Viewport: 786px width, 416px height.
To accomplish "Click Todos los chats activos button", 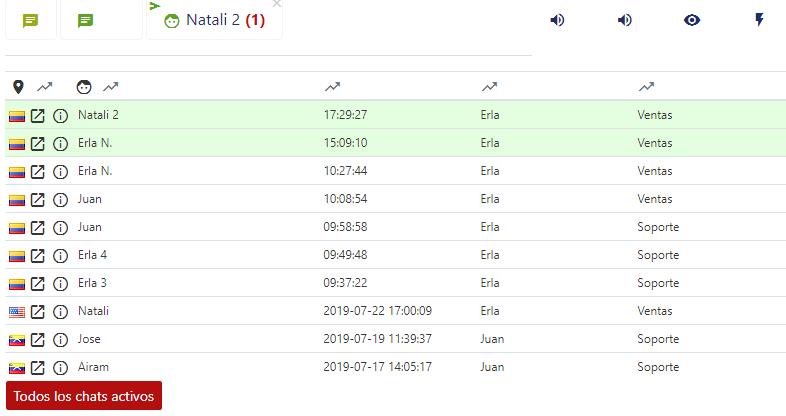I will (84, 396).
